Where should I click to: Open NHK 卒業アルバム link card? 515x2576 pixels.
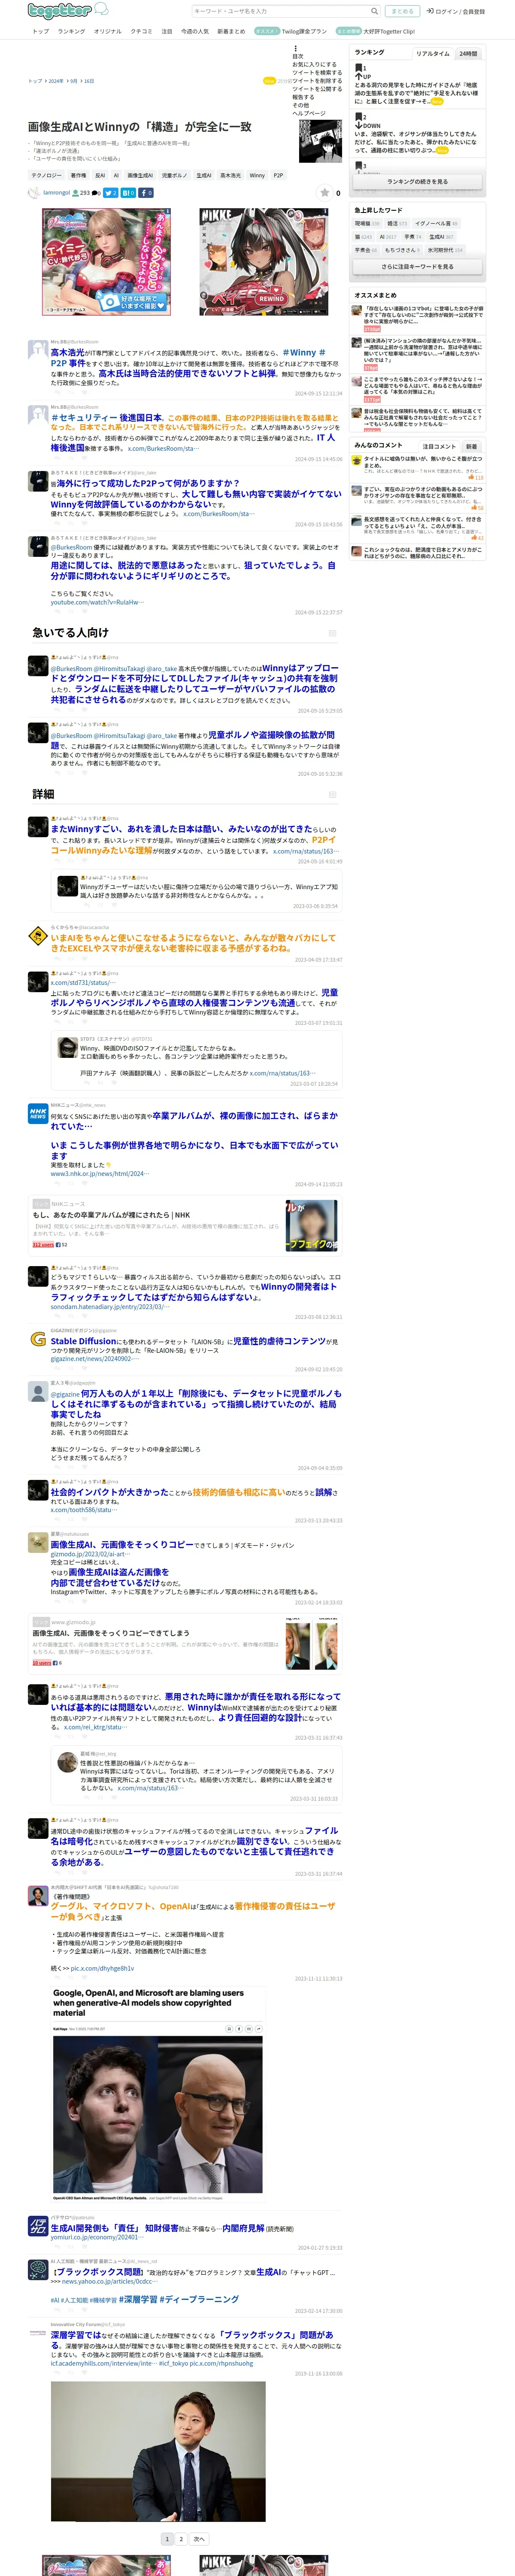click(185, 1226)
